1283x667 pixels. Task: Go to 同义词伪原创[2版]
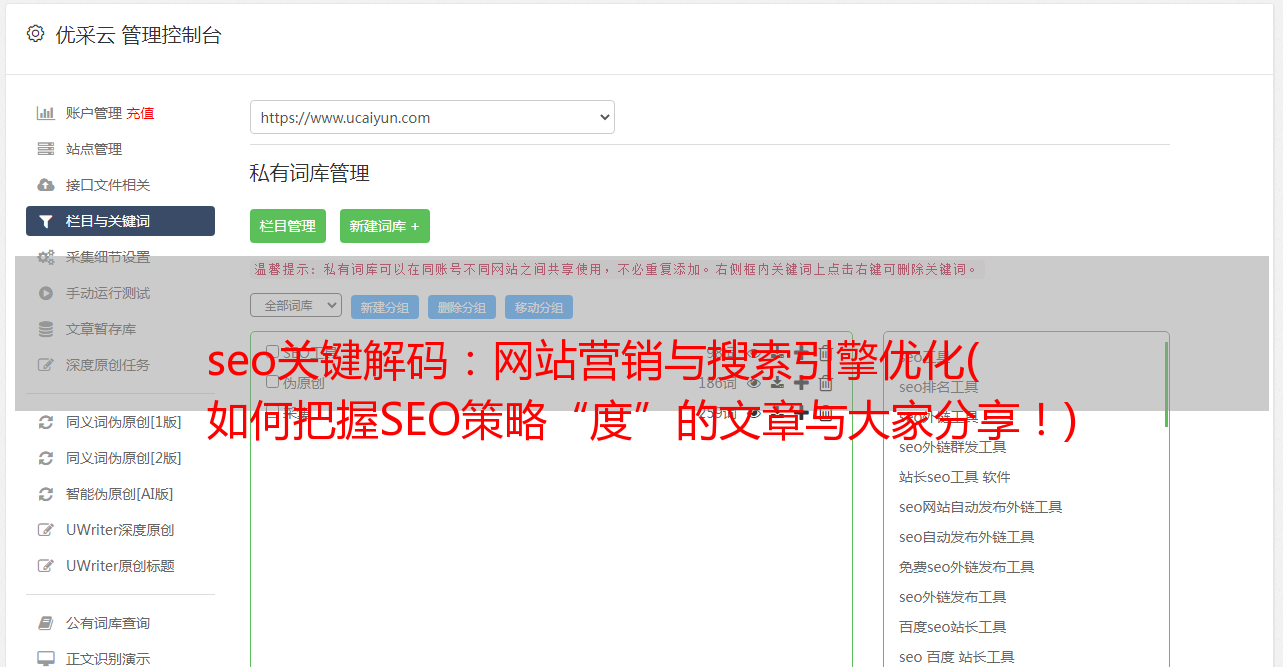click(124, 458)
